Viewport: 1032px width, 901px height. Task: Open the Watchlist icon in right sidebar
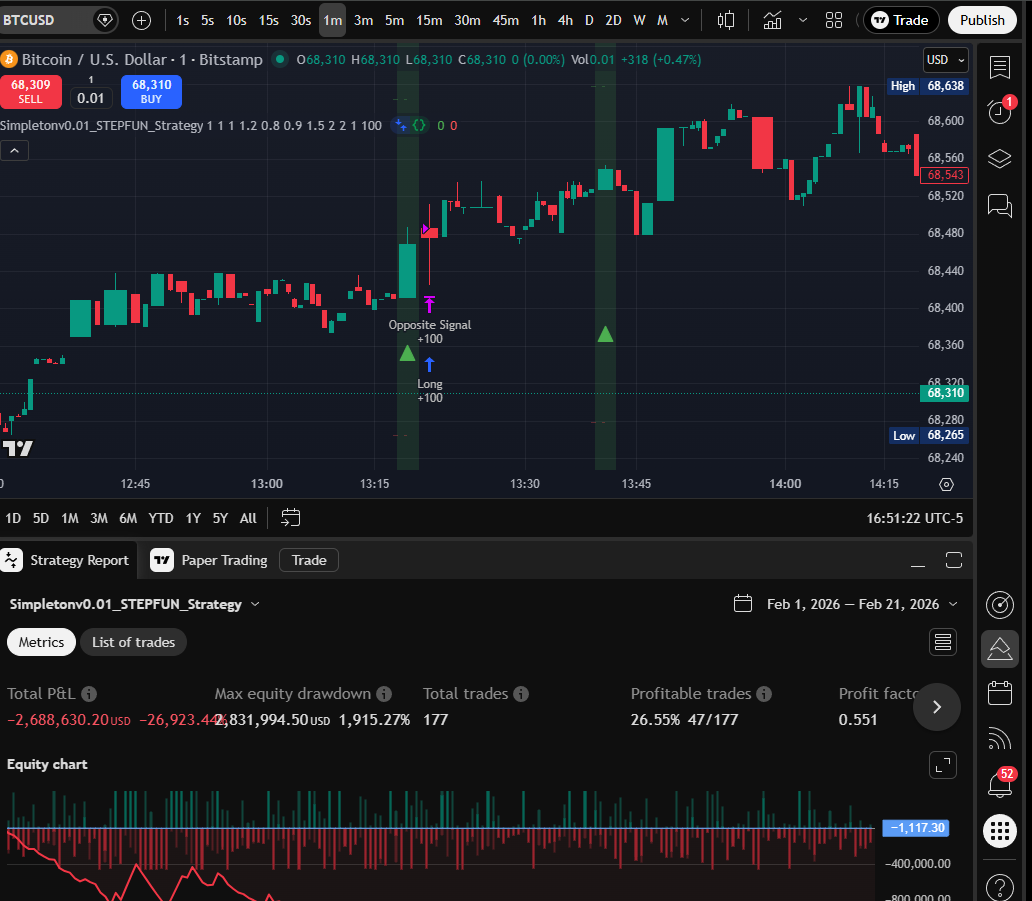[1000, 66]
